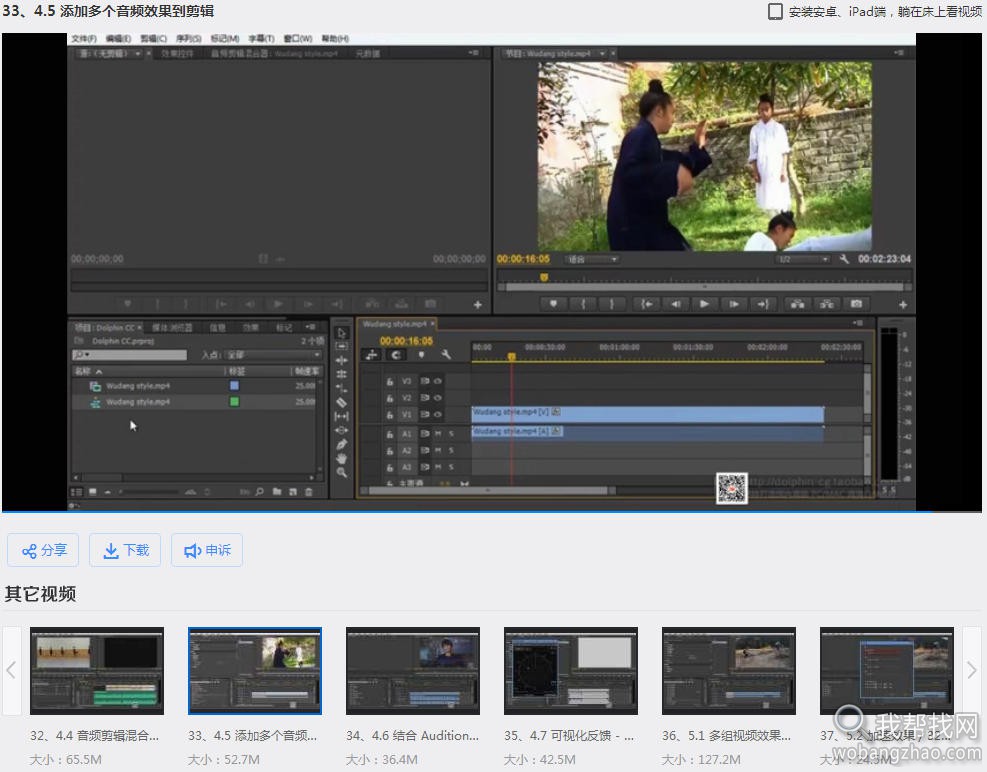This screenshot has width=987, height=772.
Task: Open Program monitor panel flyout menu
Action: pos(900,53)
